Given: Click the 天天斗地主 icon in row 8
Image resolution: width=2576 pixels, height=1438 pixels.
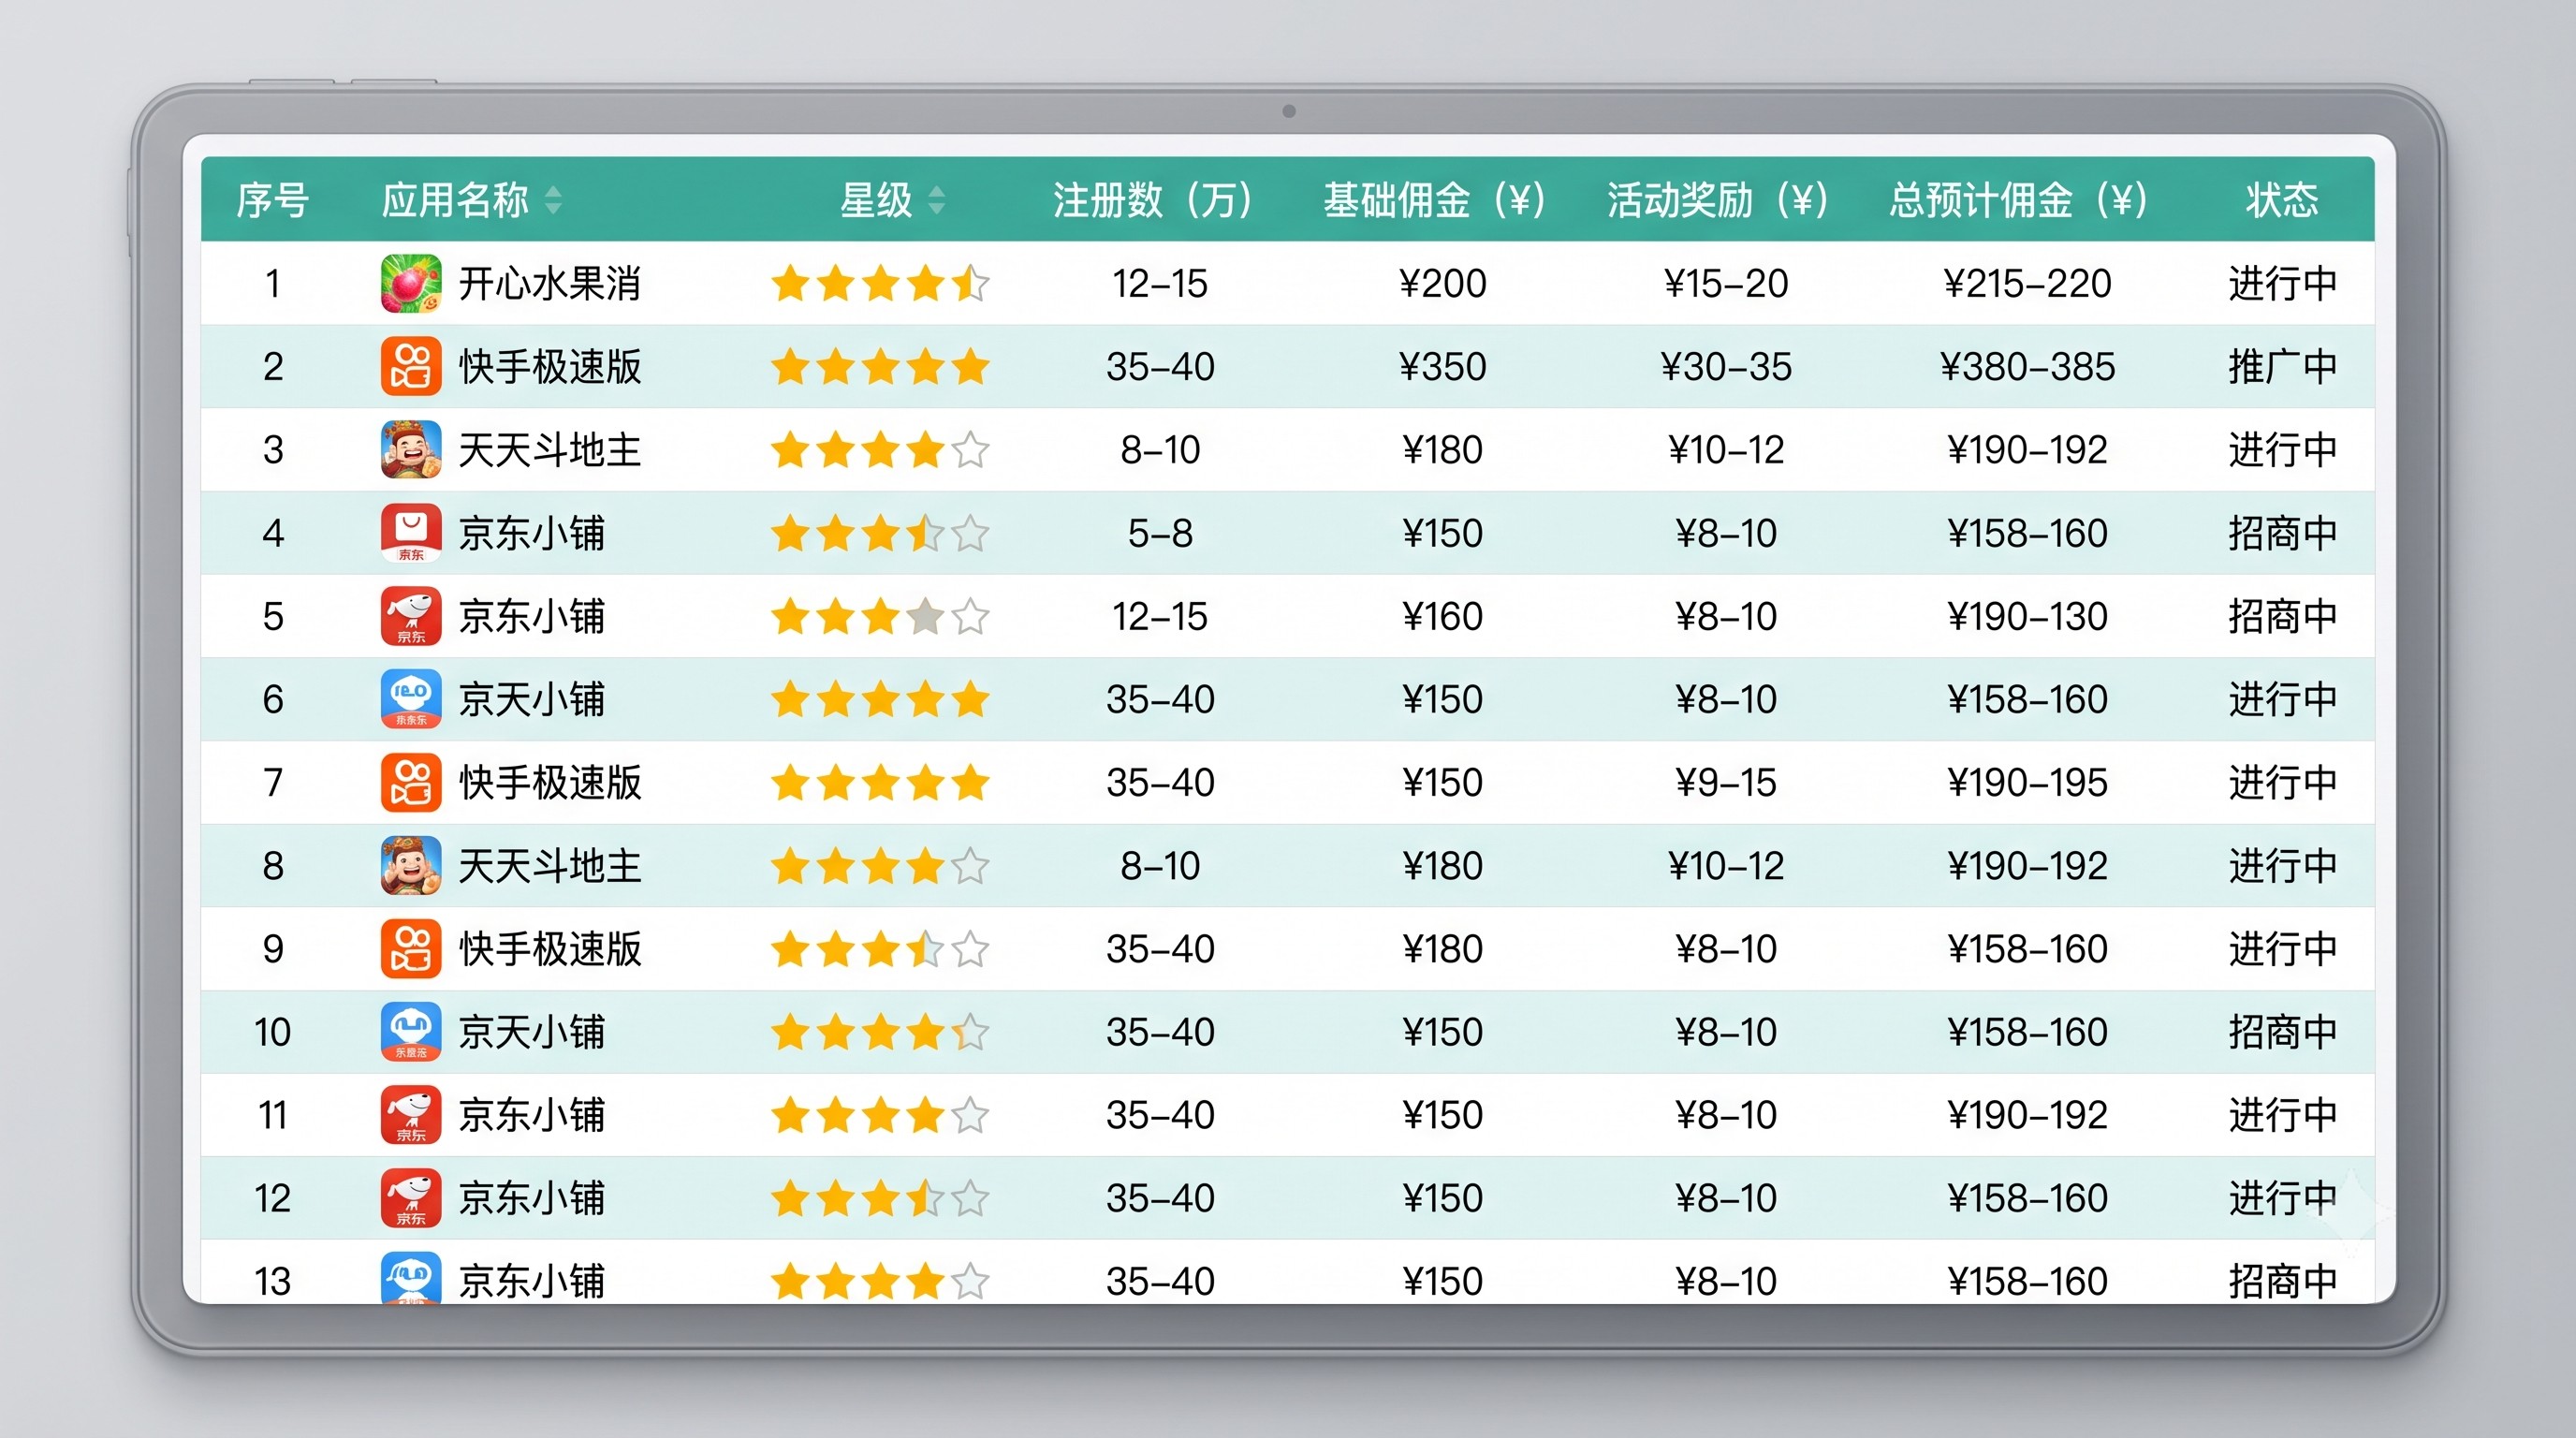Looking at the screenshot, I should [411, 865].
